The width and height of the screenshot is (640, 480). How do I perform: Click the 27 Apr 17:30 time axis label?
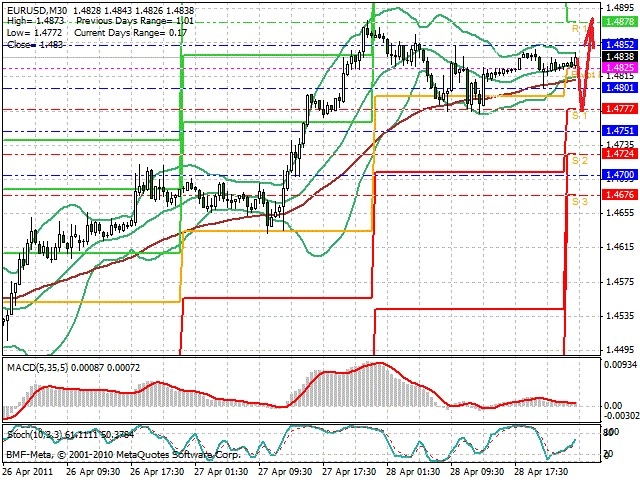pos(349,471)
